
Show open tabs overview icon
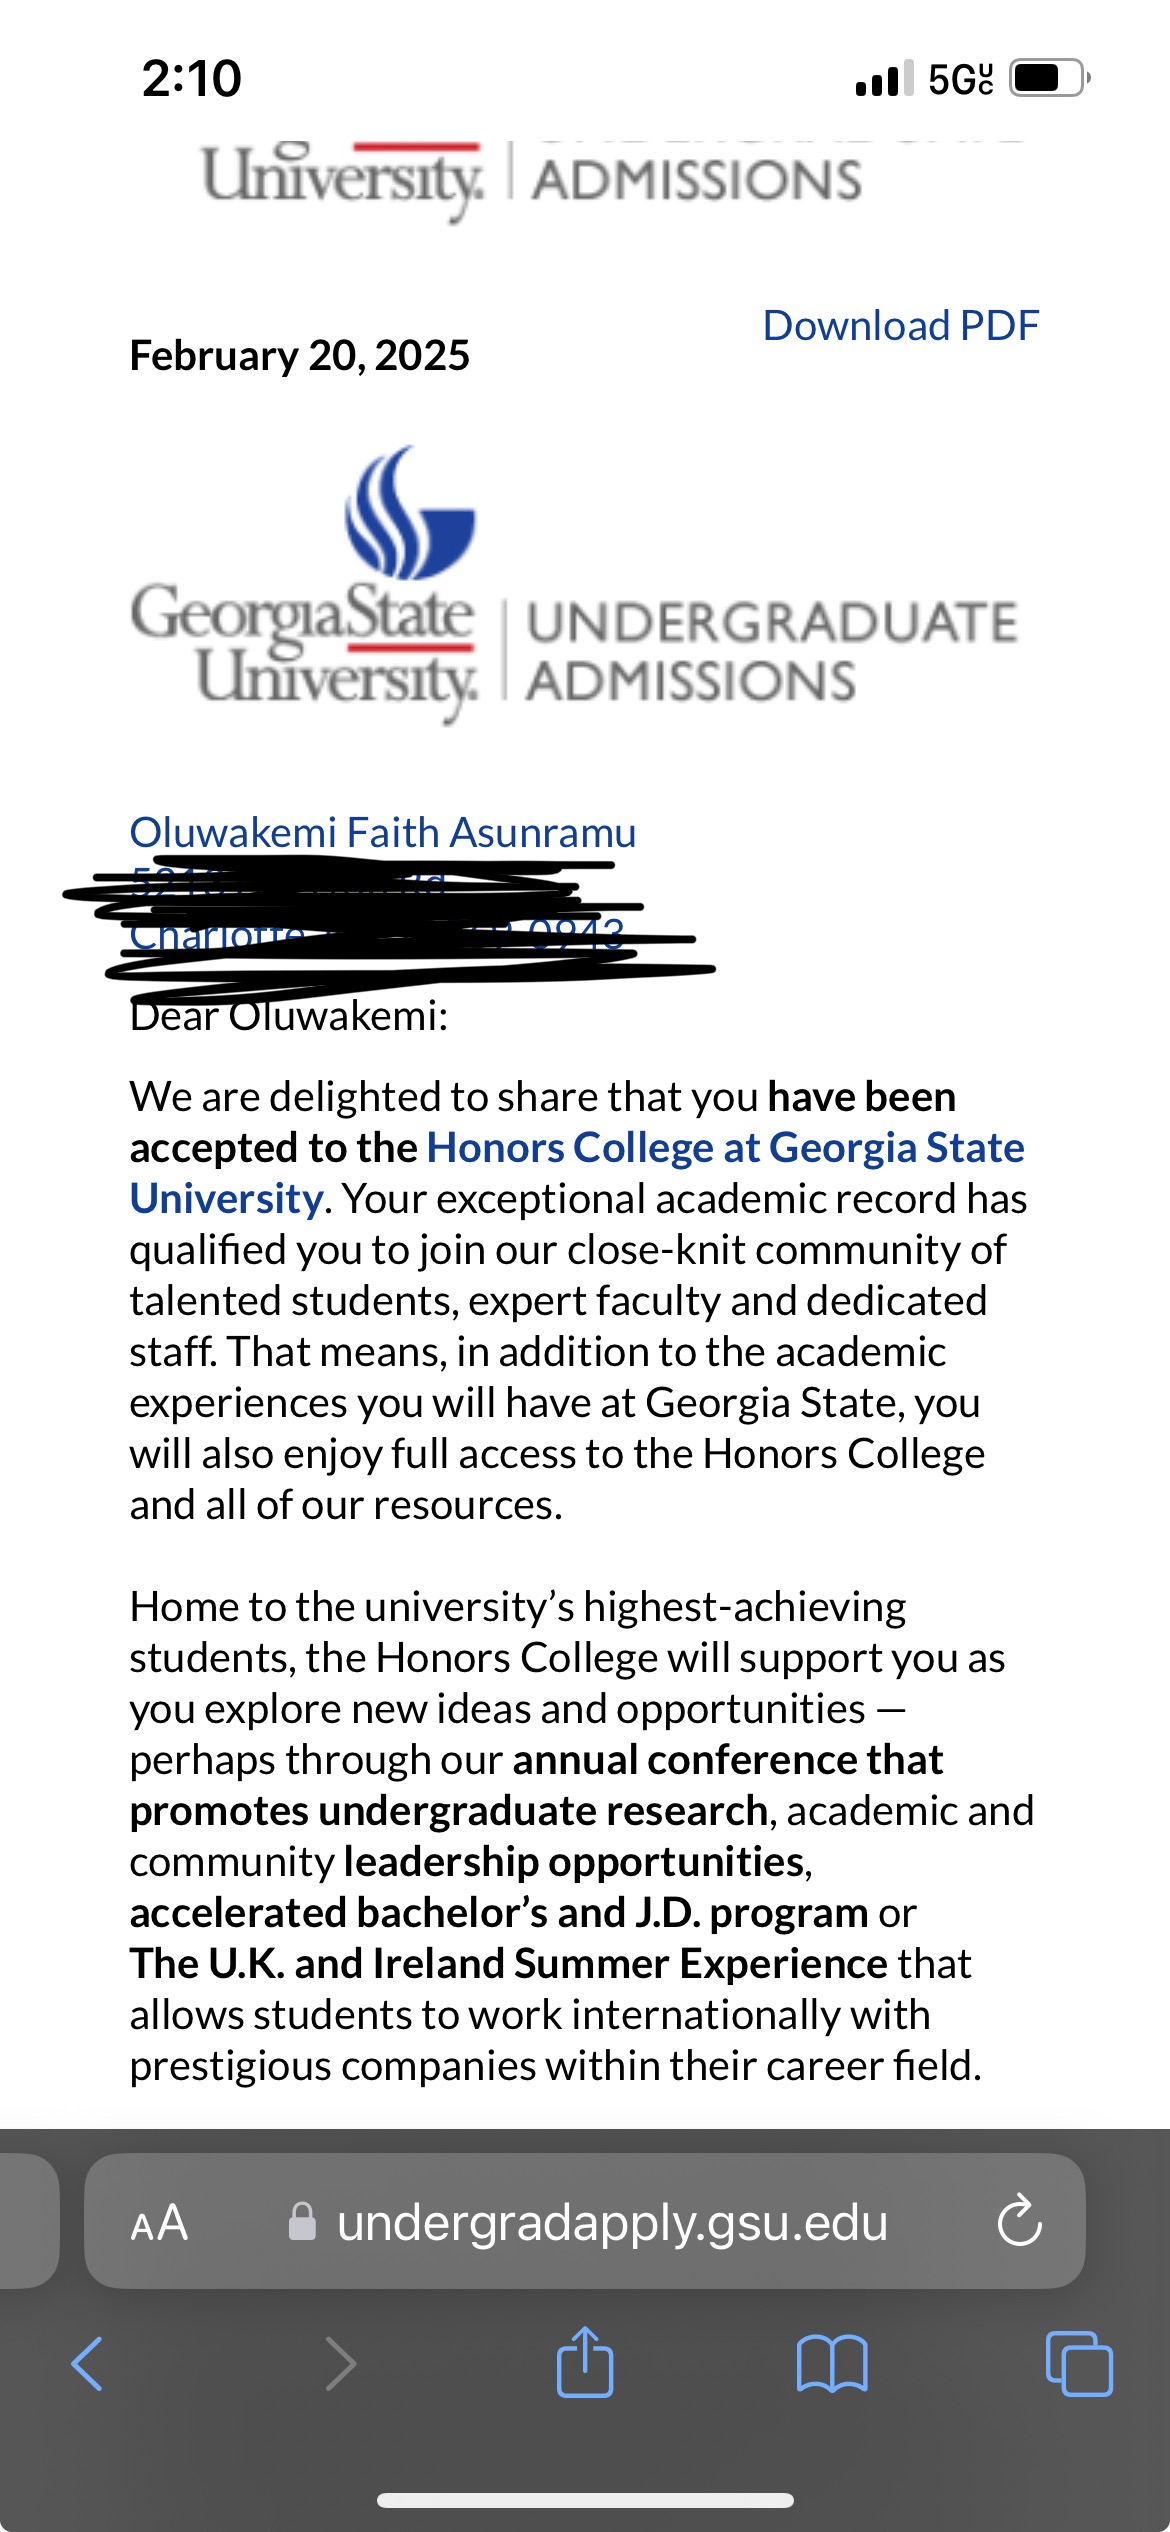click(x=1079, y=2364)
